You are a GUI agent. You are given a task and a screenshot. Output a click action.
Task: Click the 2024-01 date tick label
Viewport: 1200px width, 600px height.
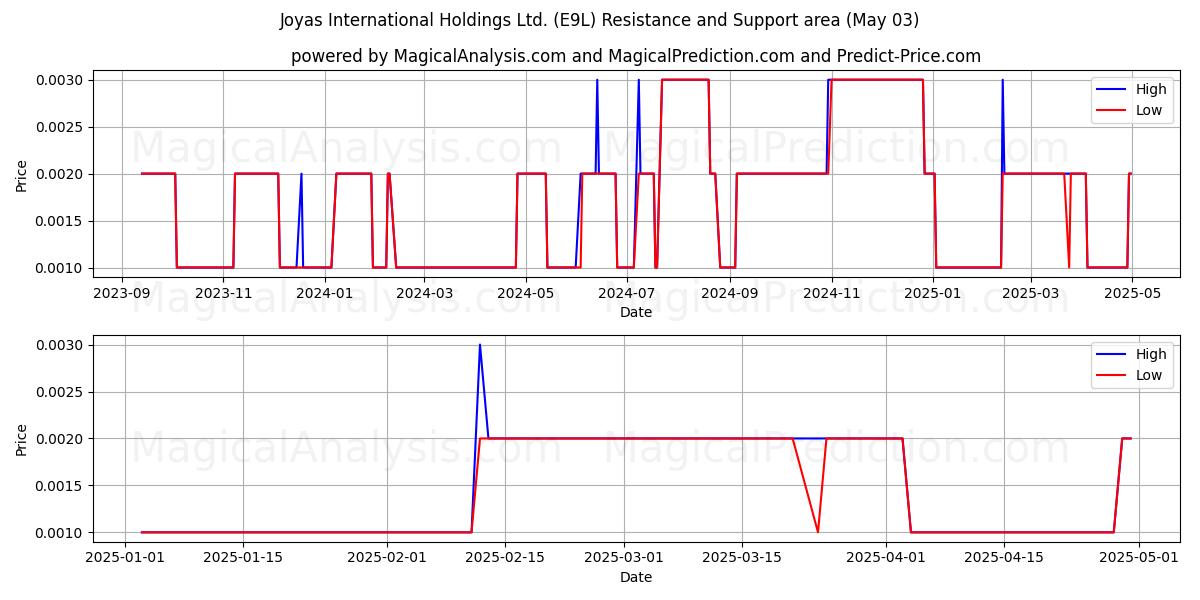324,293
